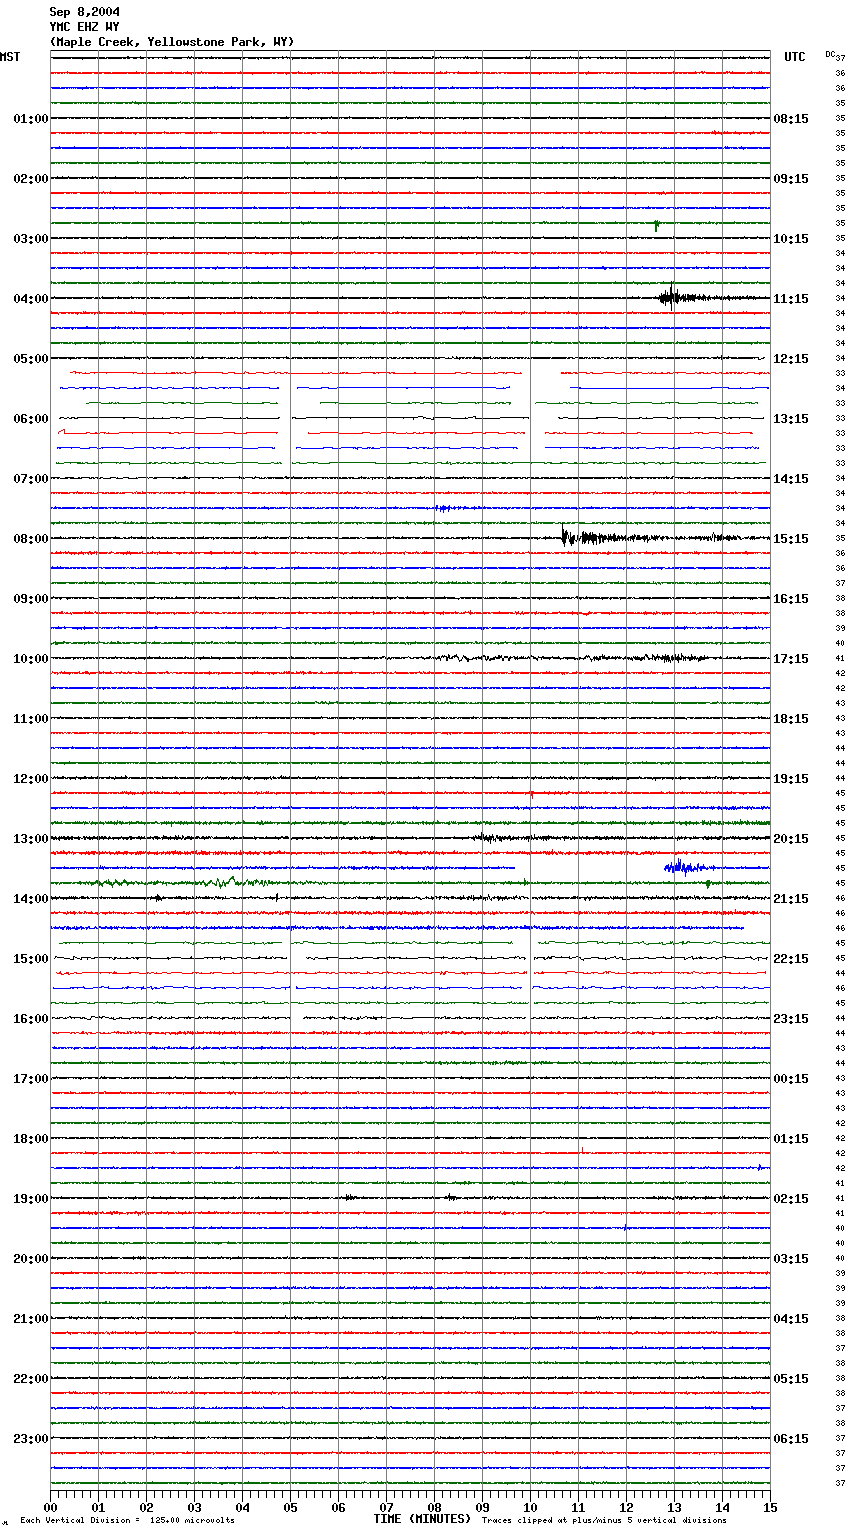The height and width of the screenshot is (1534, 850).
Task: Click the '21:15' UTC time label
Action: (791, 899)
